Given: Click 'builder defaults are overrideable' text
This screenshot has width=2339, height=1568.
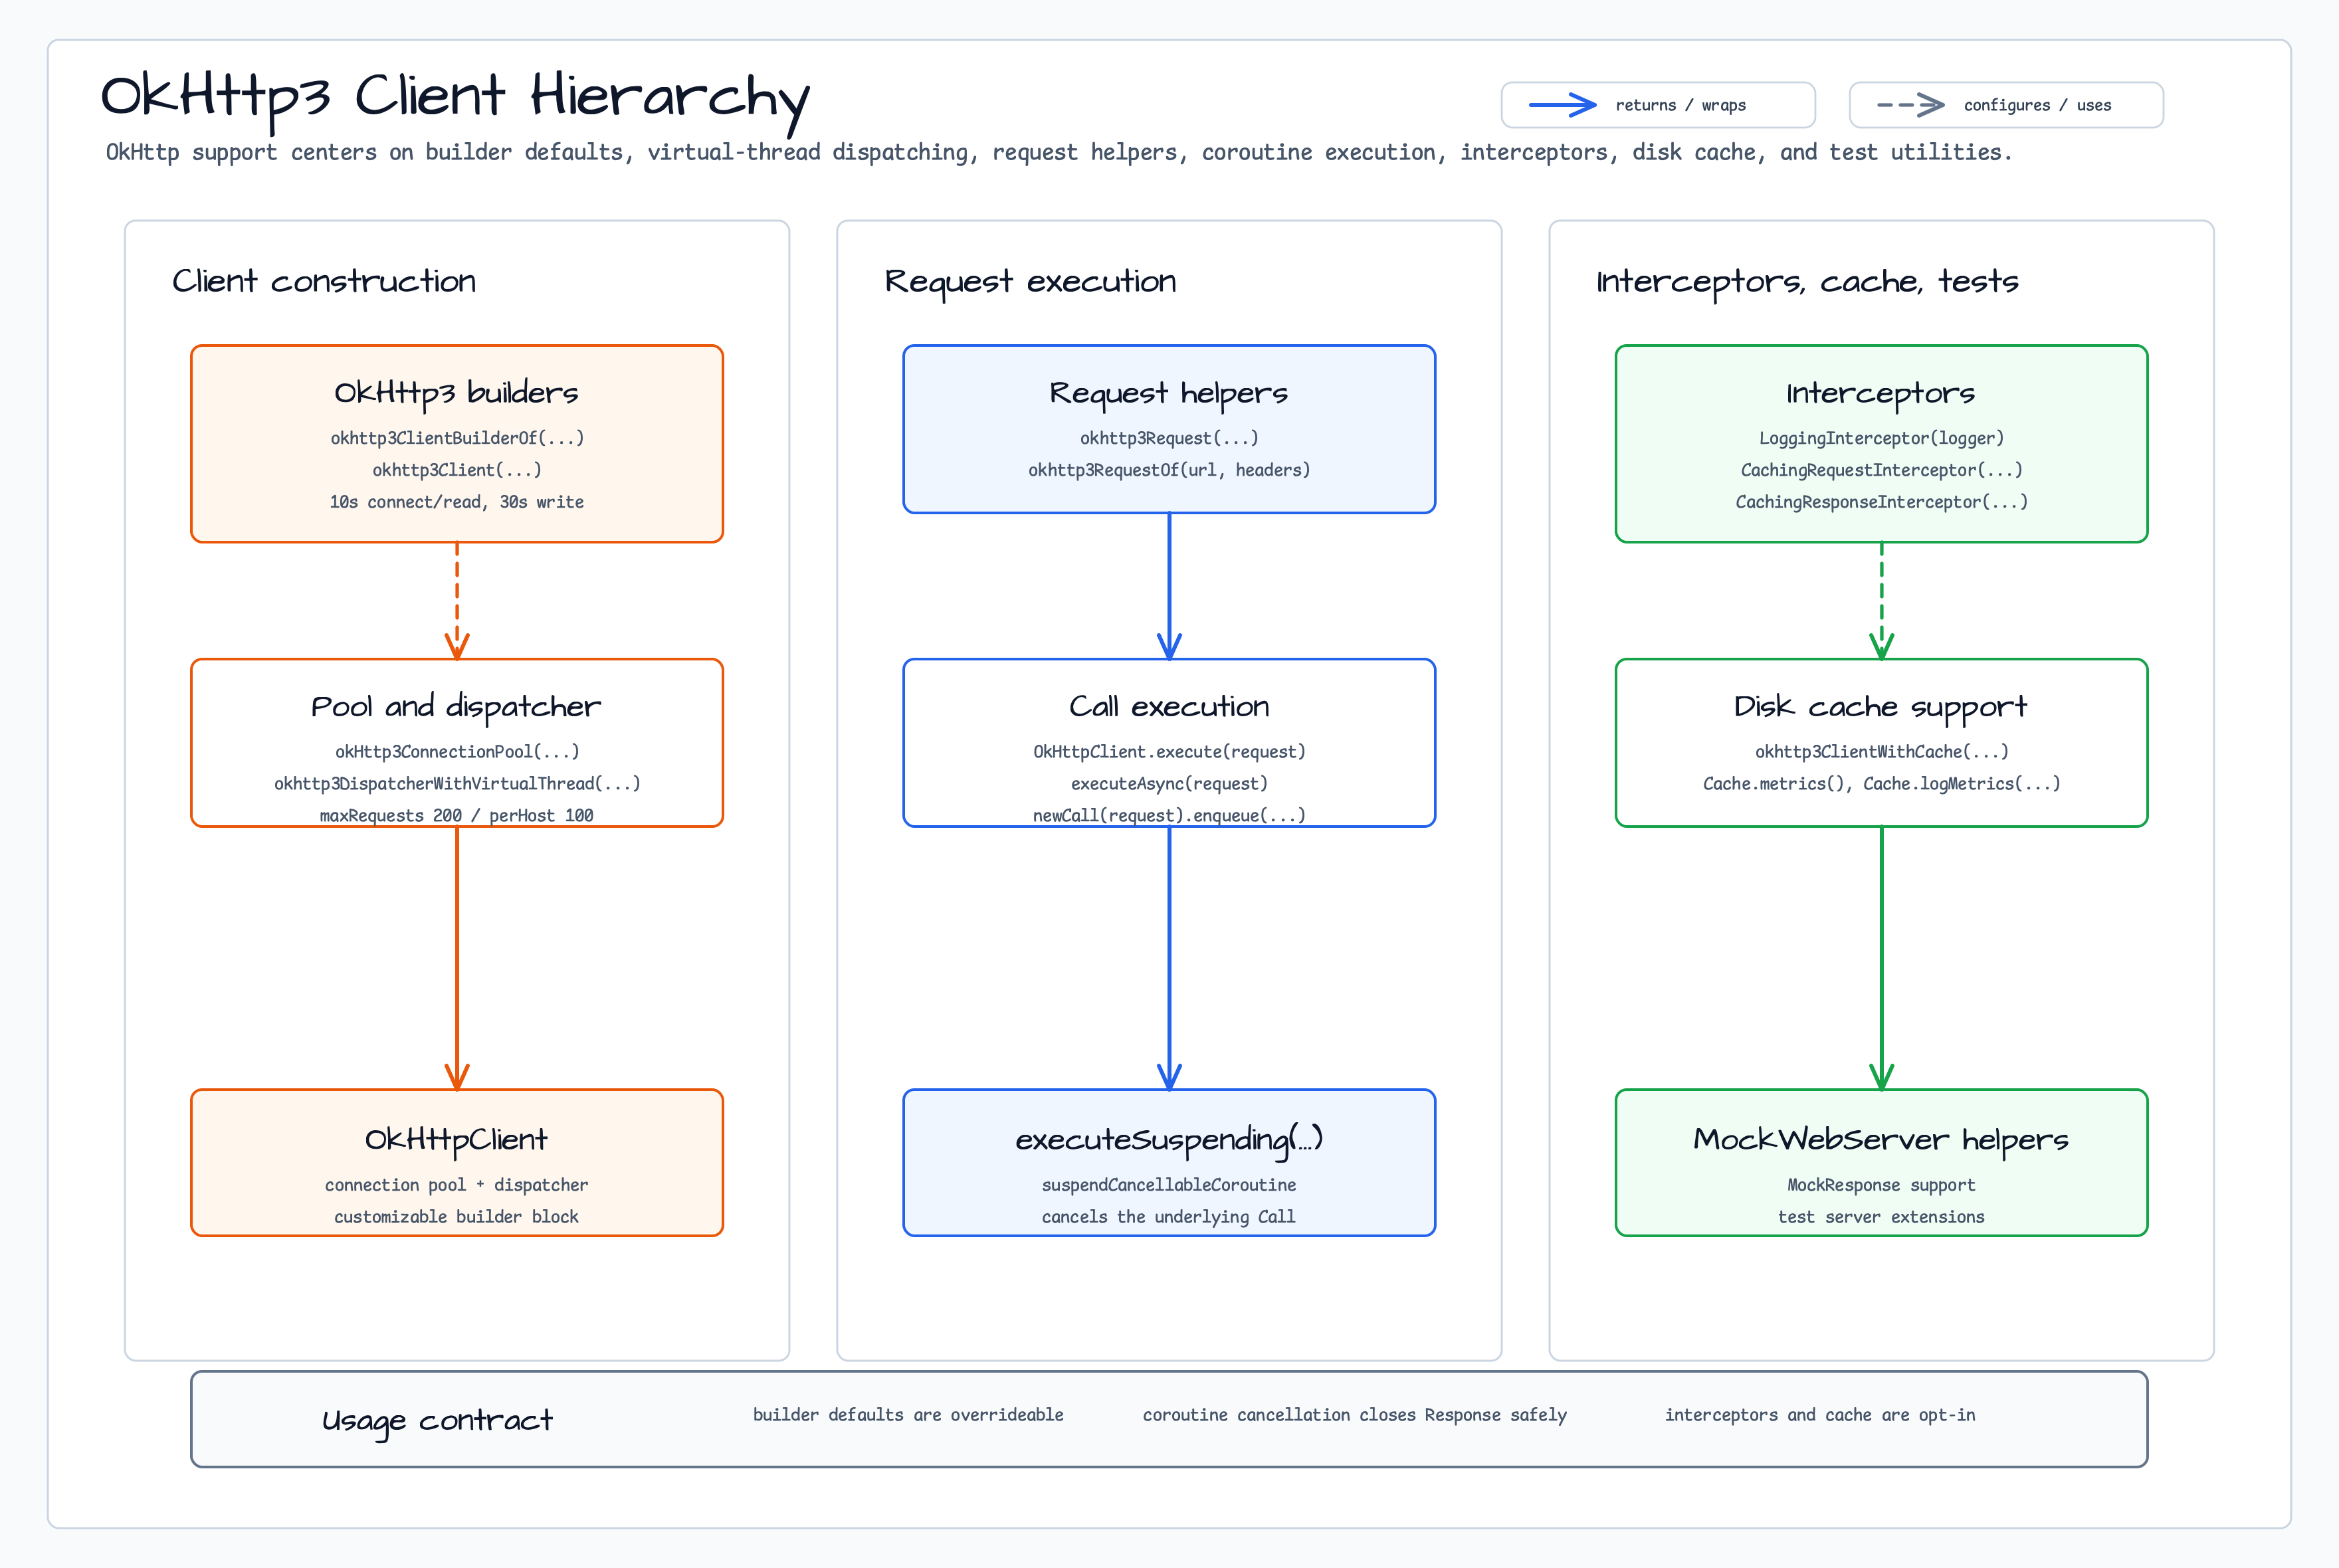Looking at the screenshot, I should (908, 1415).
